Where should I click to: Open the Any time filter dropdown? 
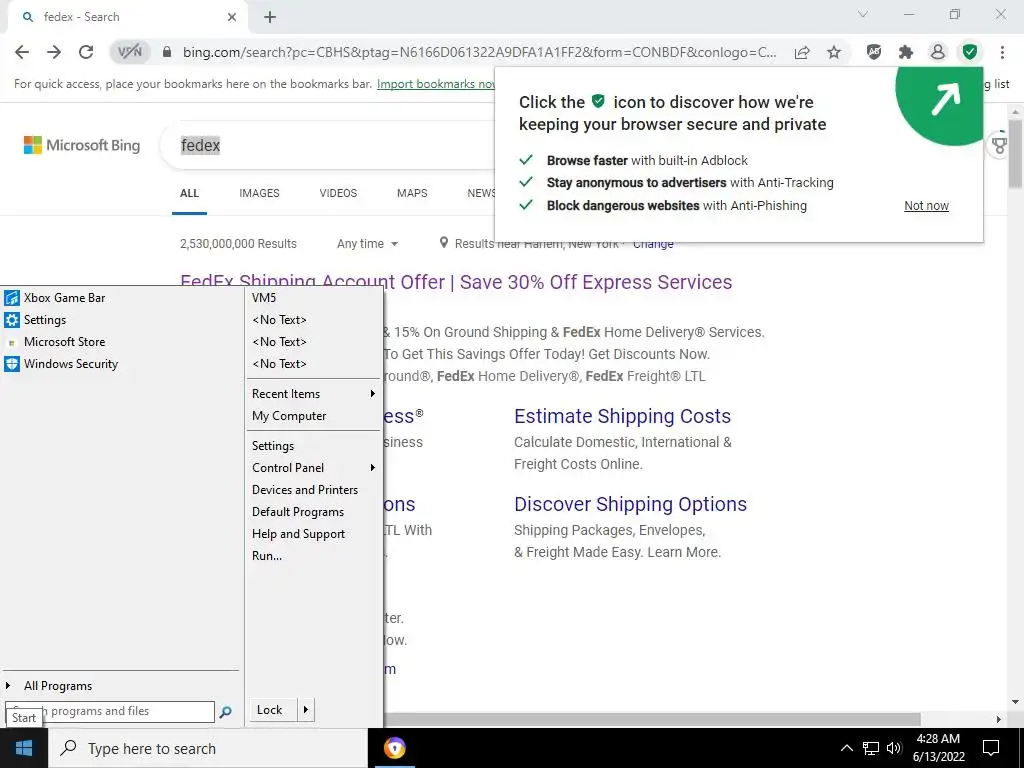pos(367,244)
